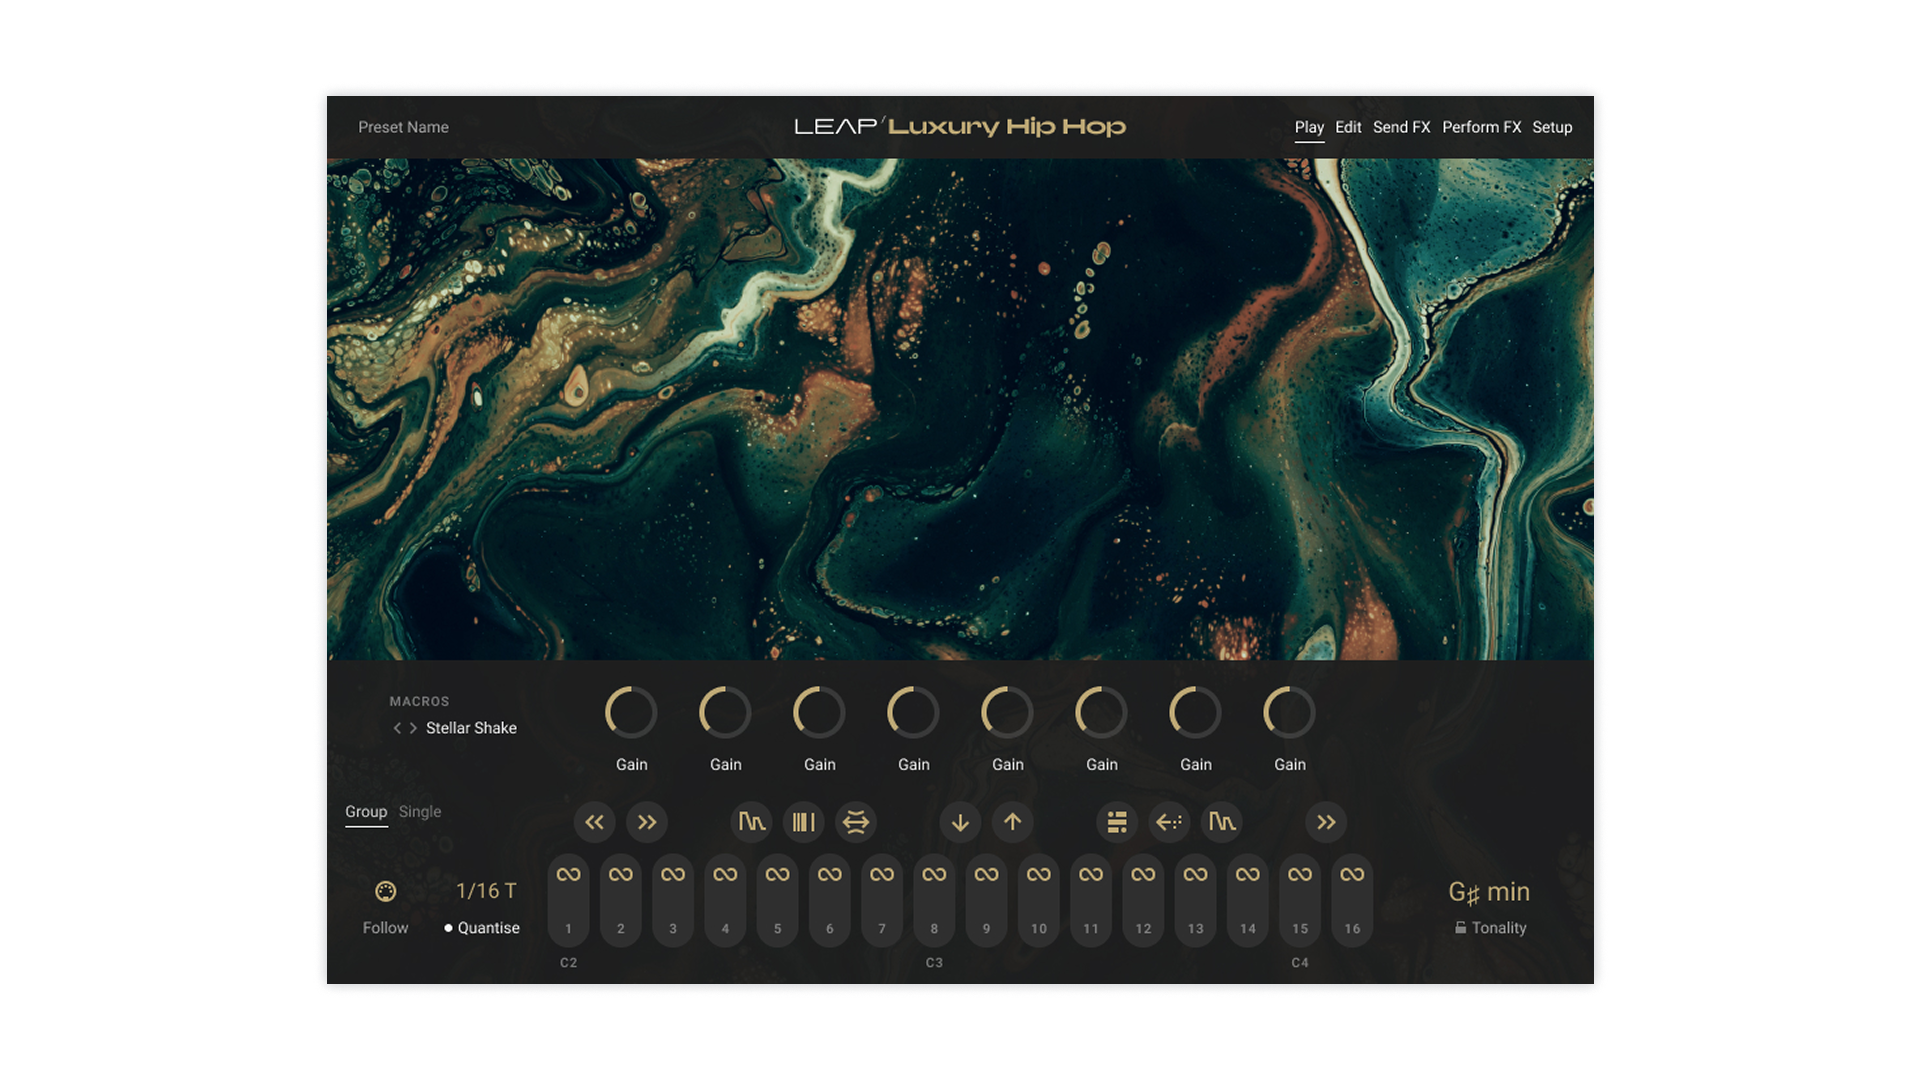Viewport: 1920px width, 1080px height.
Task: Switch to the Perform FX tab
Action: tap(1481, 127)
